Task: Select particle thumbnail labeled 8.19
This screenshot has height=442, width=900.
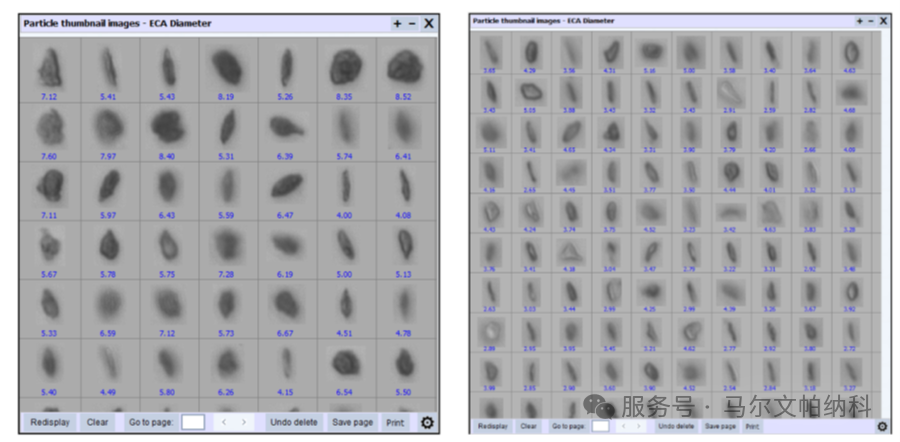Action: click(228, 68)
